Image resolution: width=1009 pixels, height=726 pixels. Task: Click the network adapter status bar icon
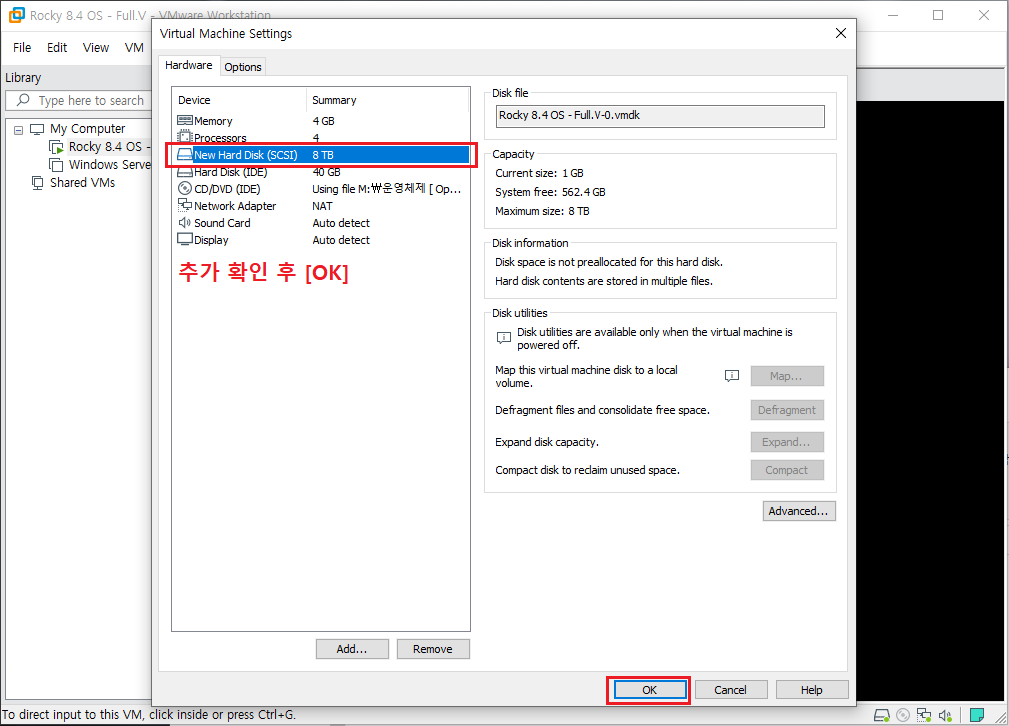(x=924, y=715)
